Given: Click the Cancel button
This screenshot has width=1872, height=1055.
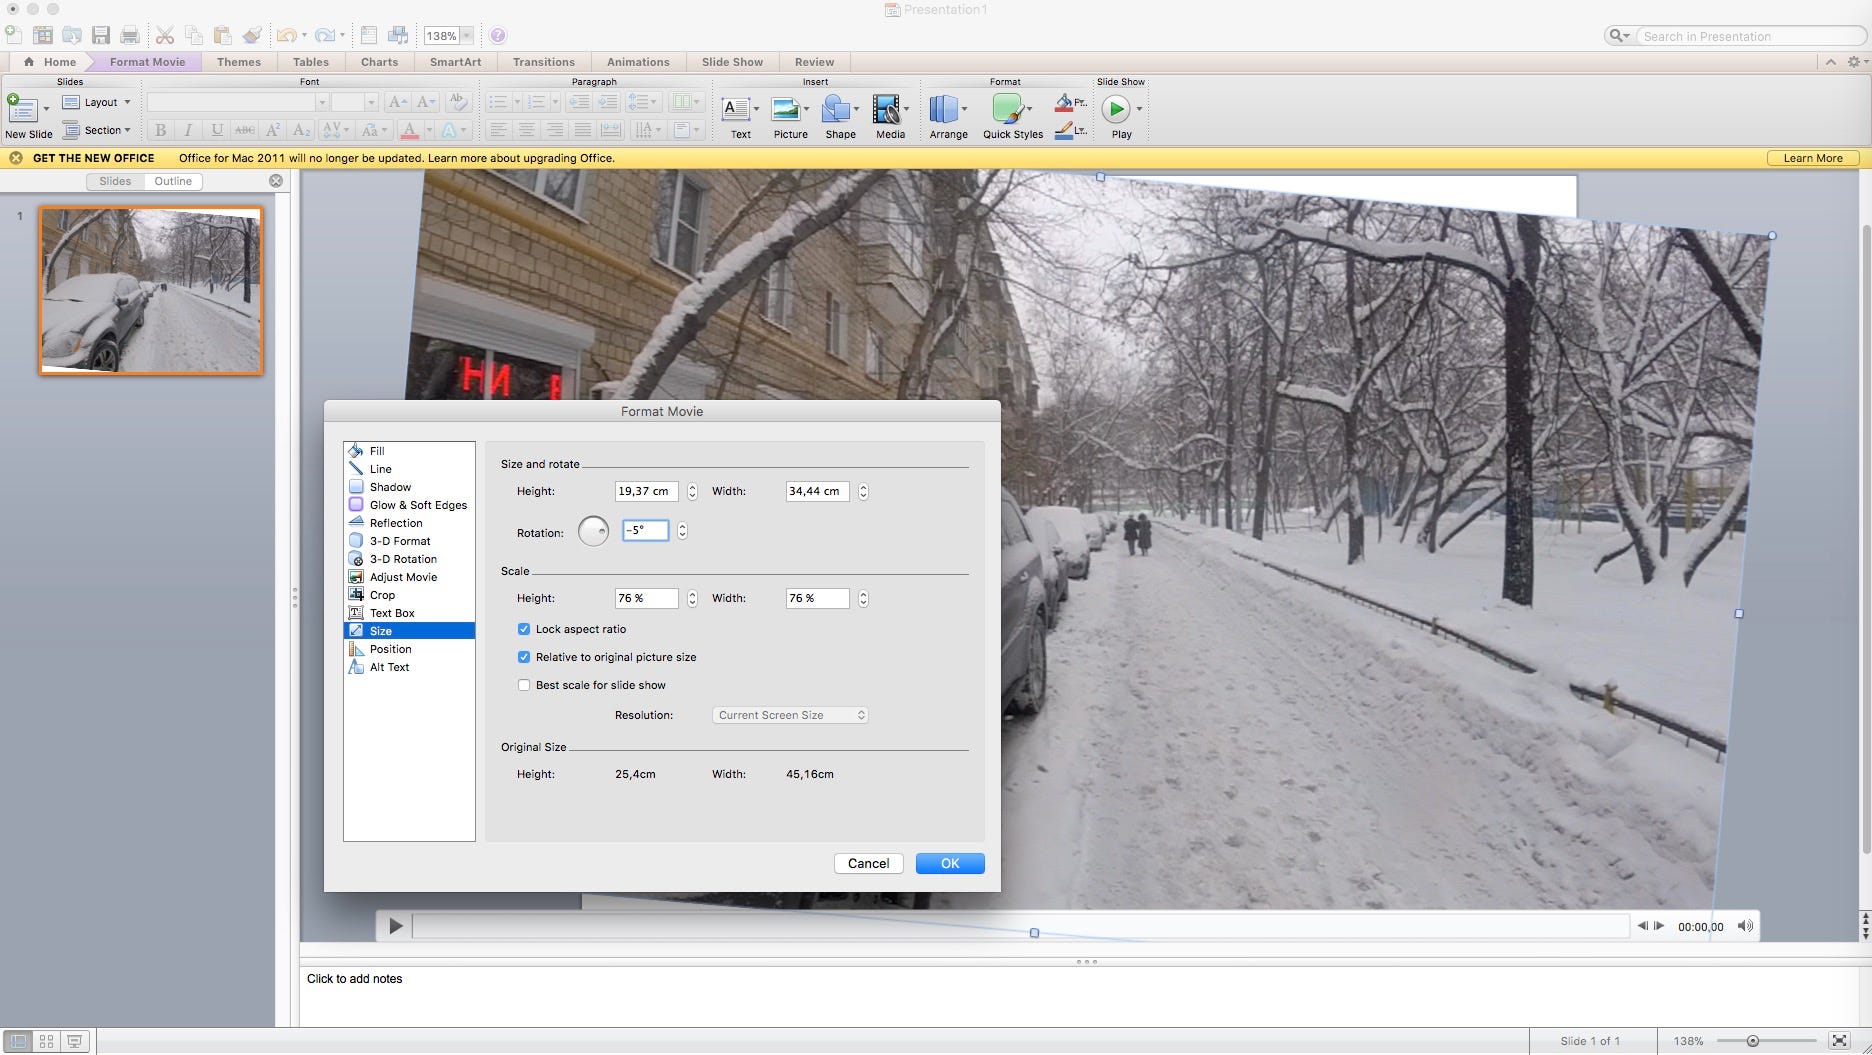Looking at the screenshot, I should pyautogui.click(x=868, y=863).
